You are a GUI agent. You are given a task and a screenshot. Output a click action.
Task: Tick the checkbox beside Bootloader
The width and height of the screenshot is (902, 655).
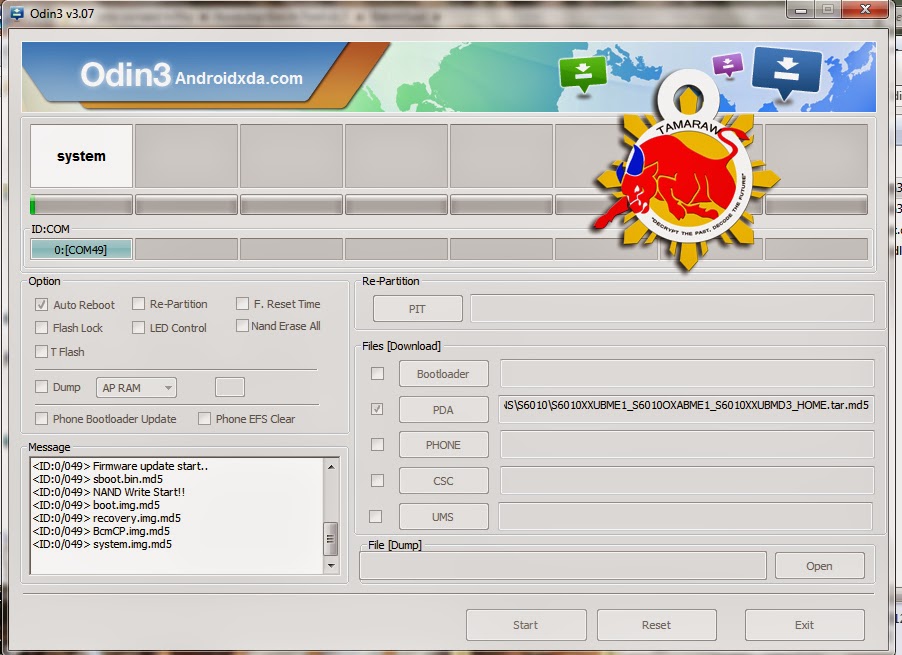tap(377, 374)
